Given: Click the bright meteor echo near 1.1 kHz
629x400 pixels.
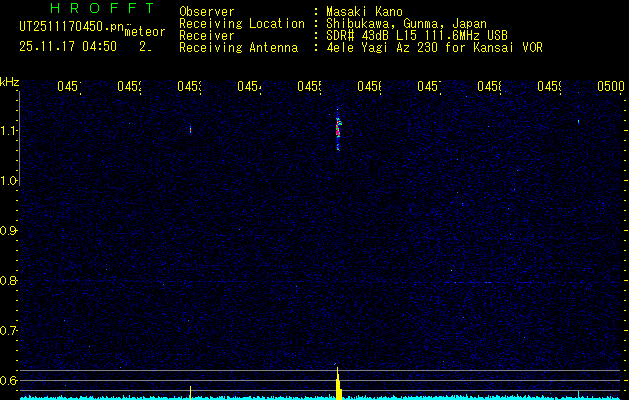Looking at the screenshot, I should click(338, 132).
